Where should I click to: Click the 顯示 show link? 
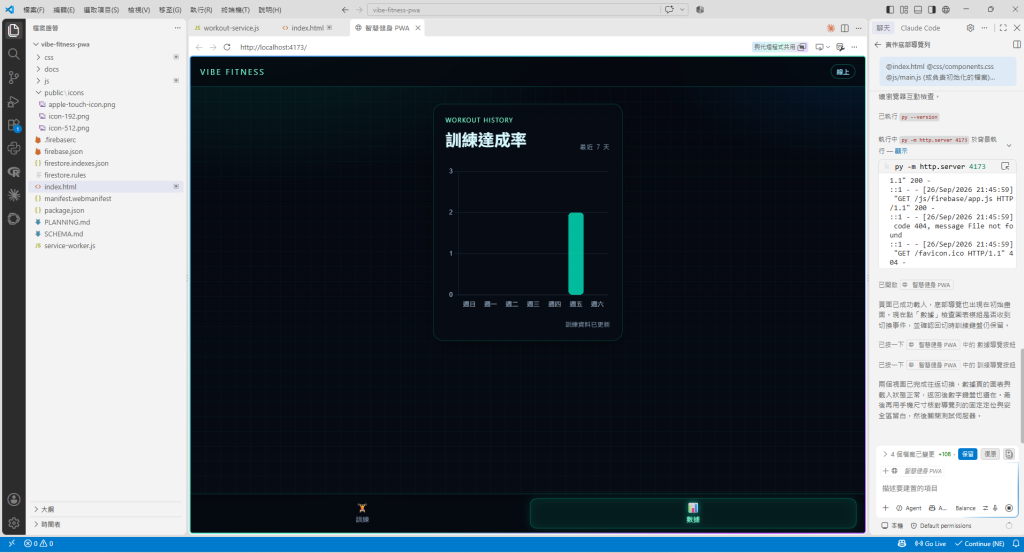click(901, 151)
